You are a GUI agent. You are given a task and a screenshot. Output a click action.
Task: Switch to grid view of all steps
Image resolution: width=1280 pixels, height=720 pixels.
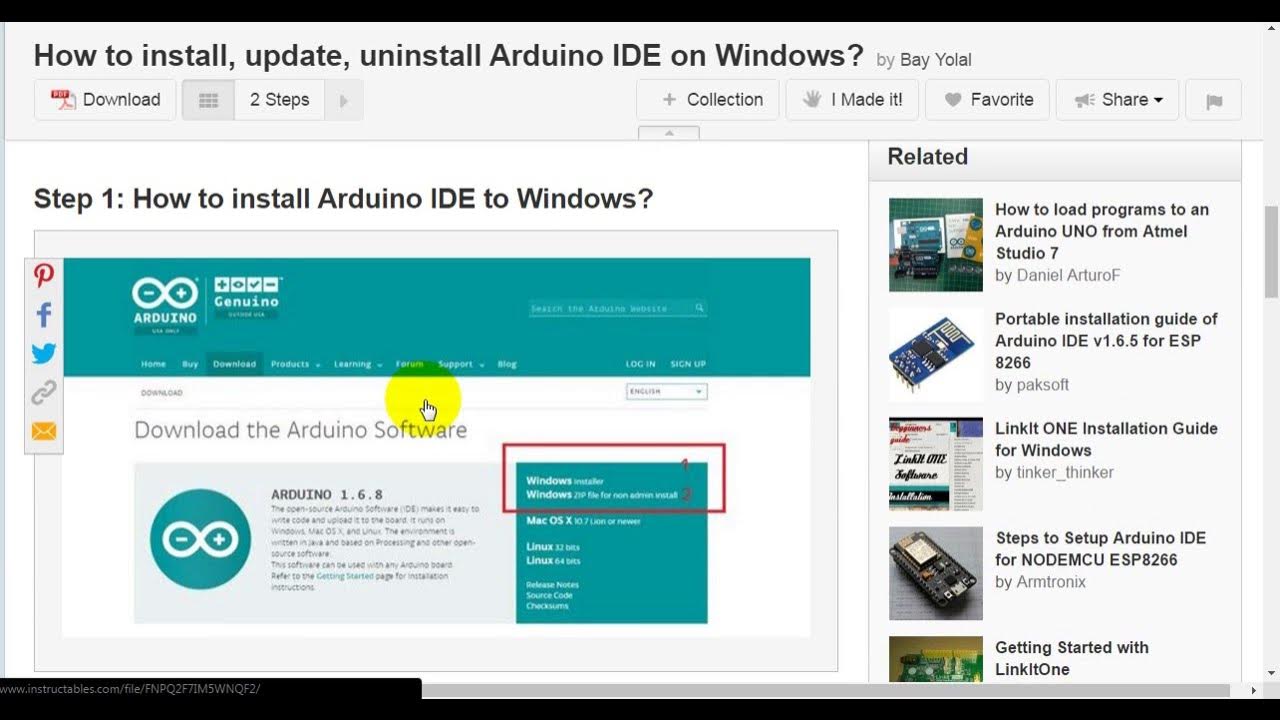point(208,100)
